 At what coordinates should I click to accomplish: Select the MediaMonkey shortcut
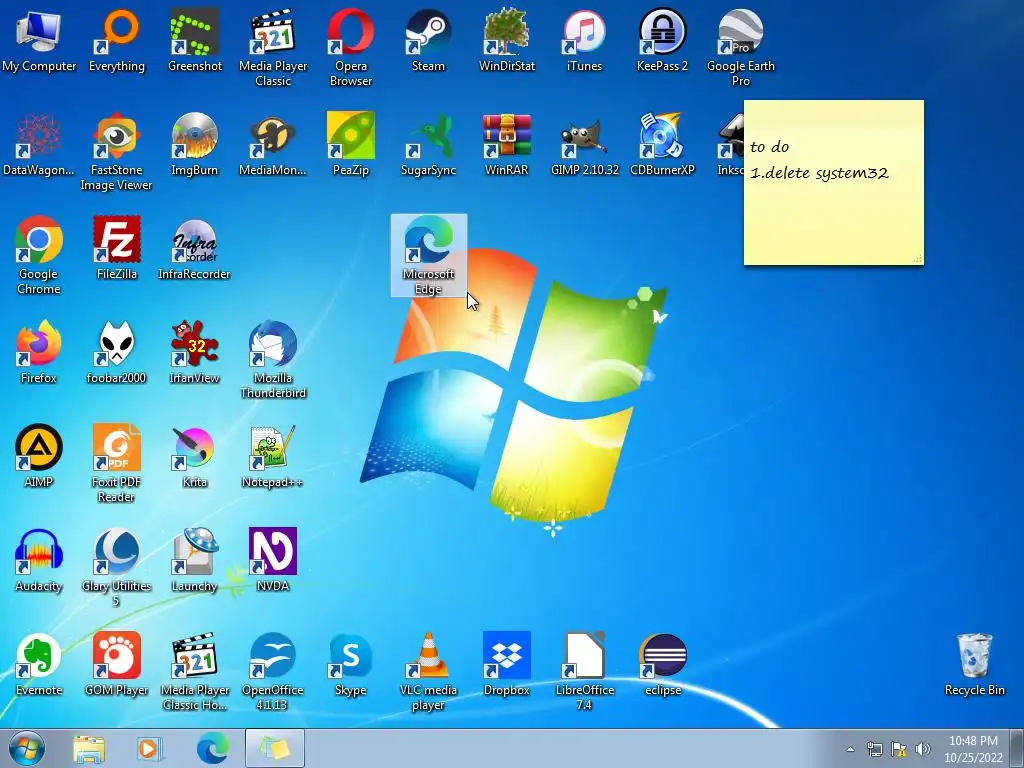pos(273,144)
